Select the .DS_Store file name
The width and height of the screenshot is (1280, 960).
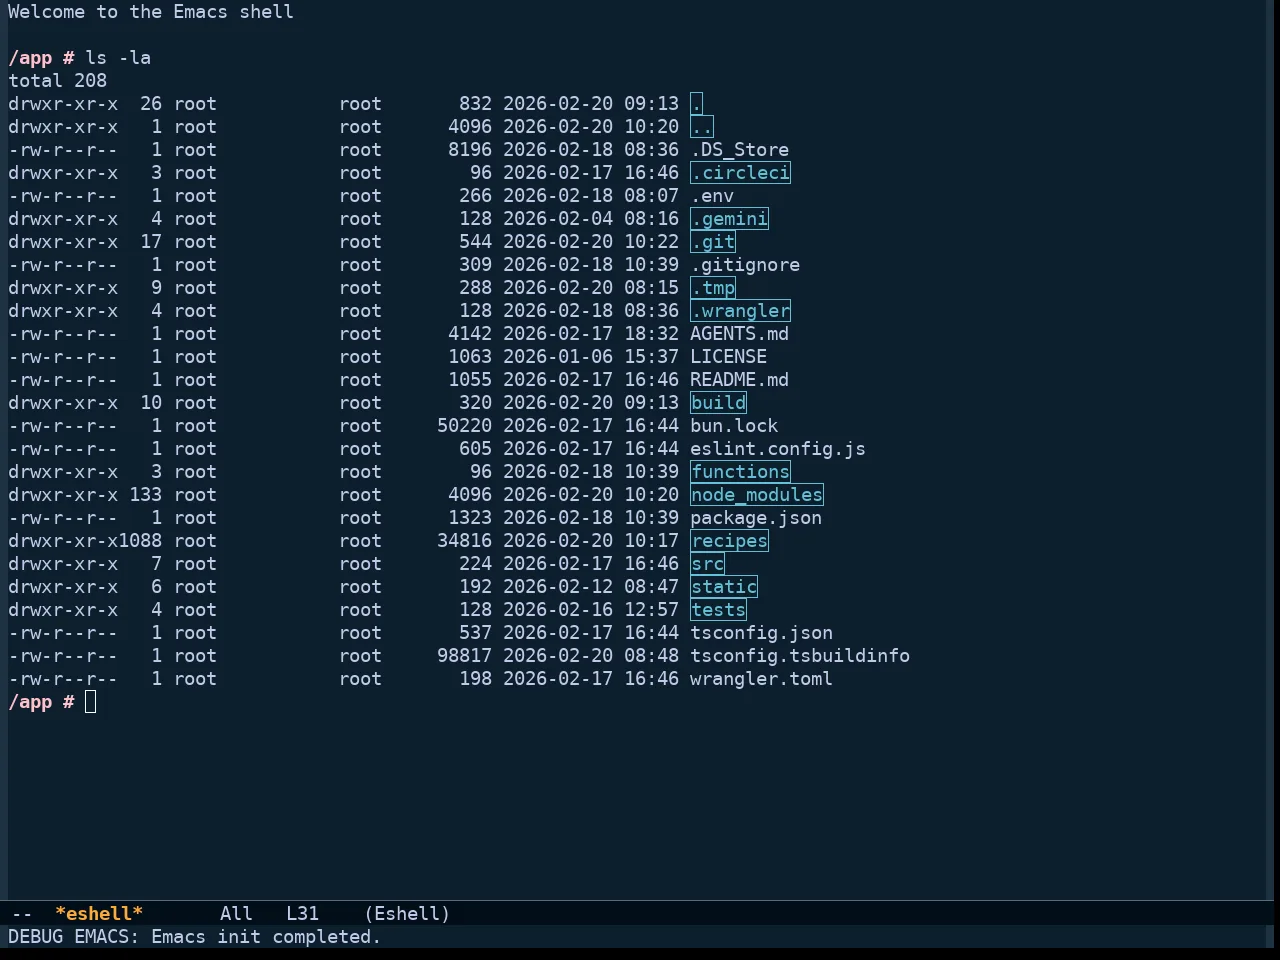click(x=740, y=150)
